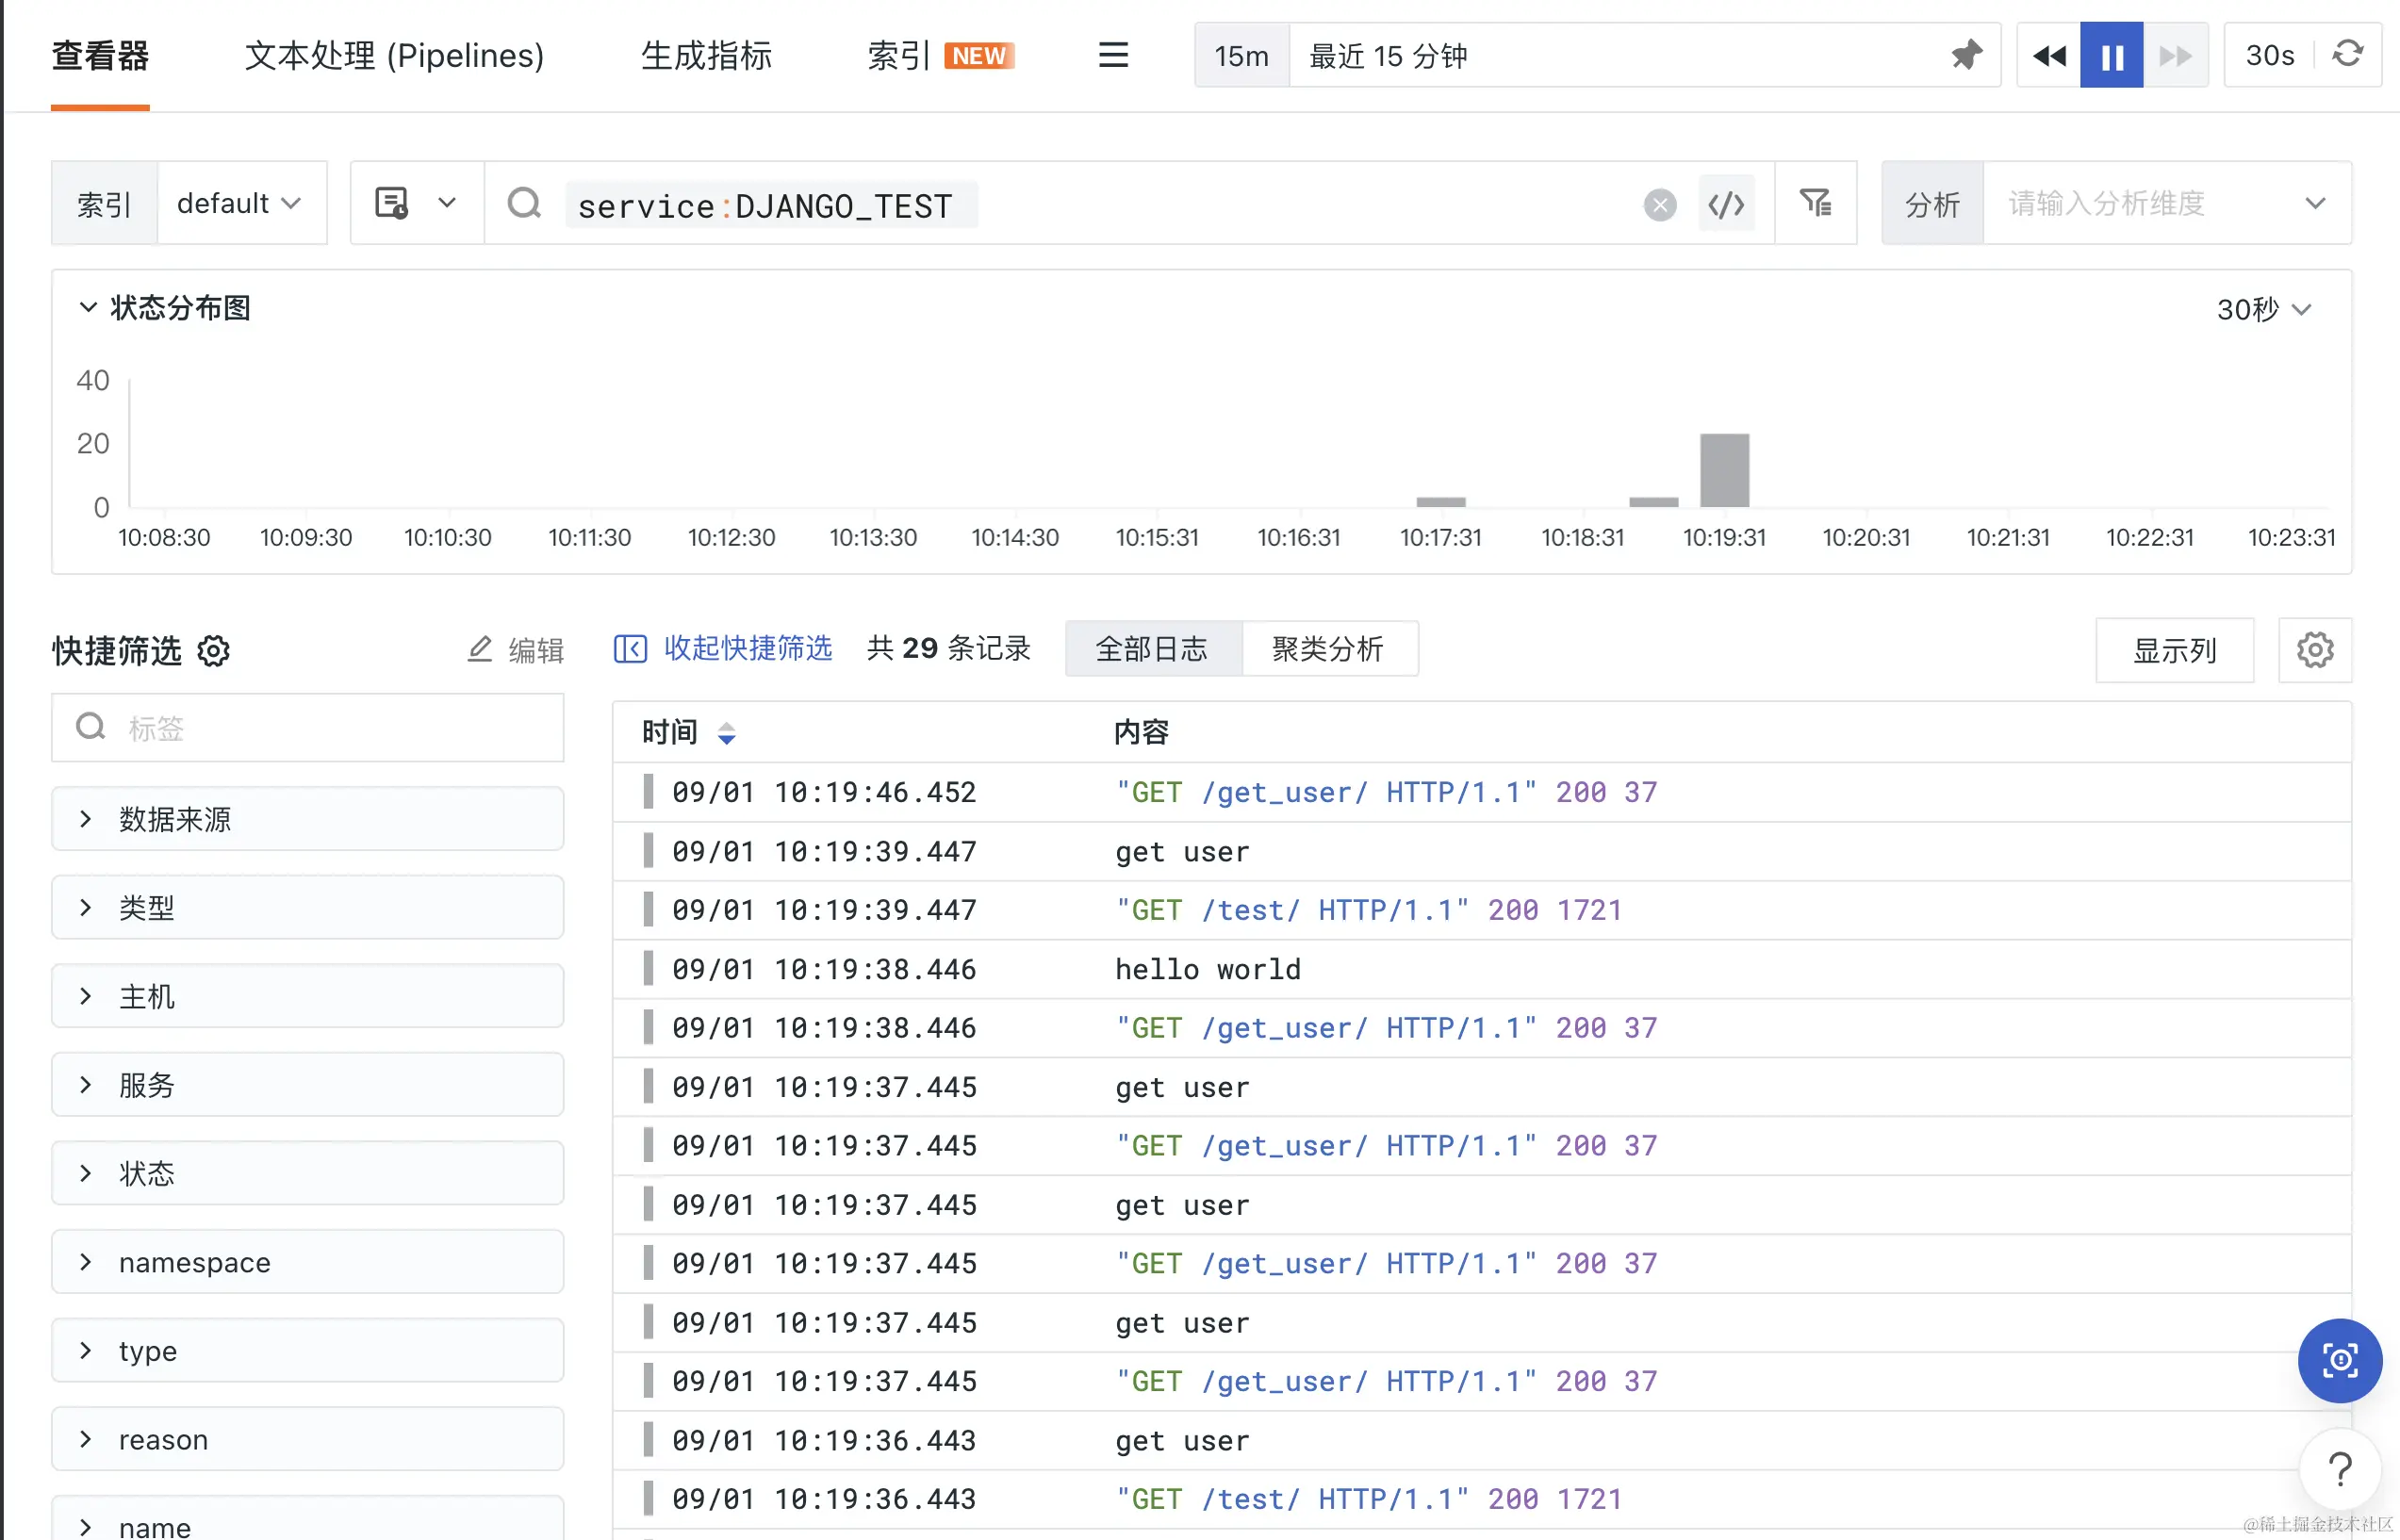Screen dimensions: 2400x1540
Task: Expand namespace filter
Action: pyautogui.click(x=307, y=1262)
